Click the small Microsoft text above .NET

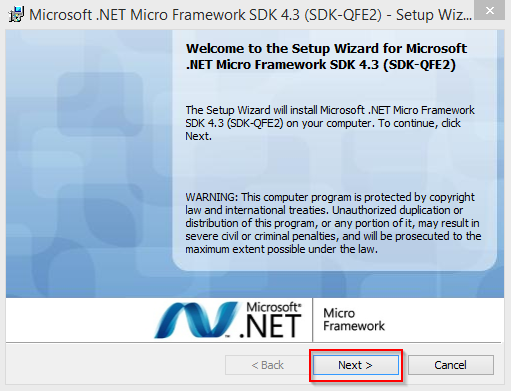click(274, 307)
